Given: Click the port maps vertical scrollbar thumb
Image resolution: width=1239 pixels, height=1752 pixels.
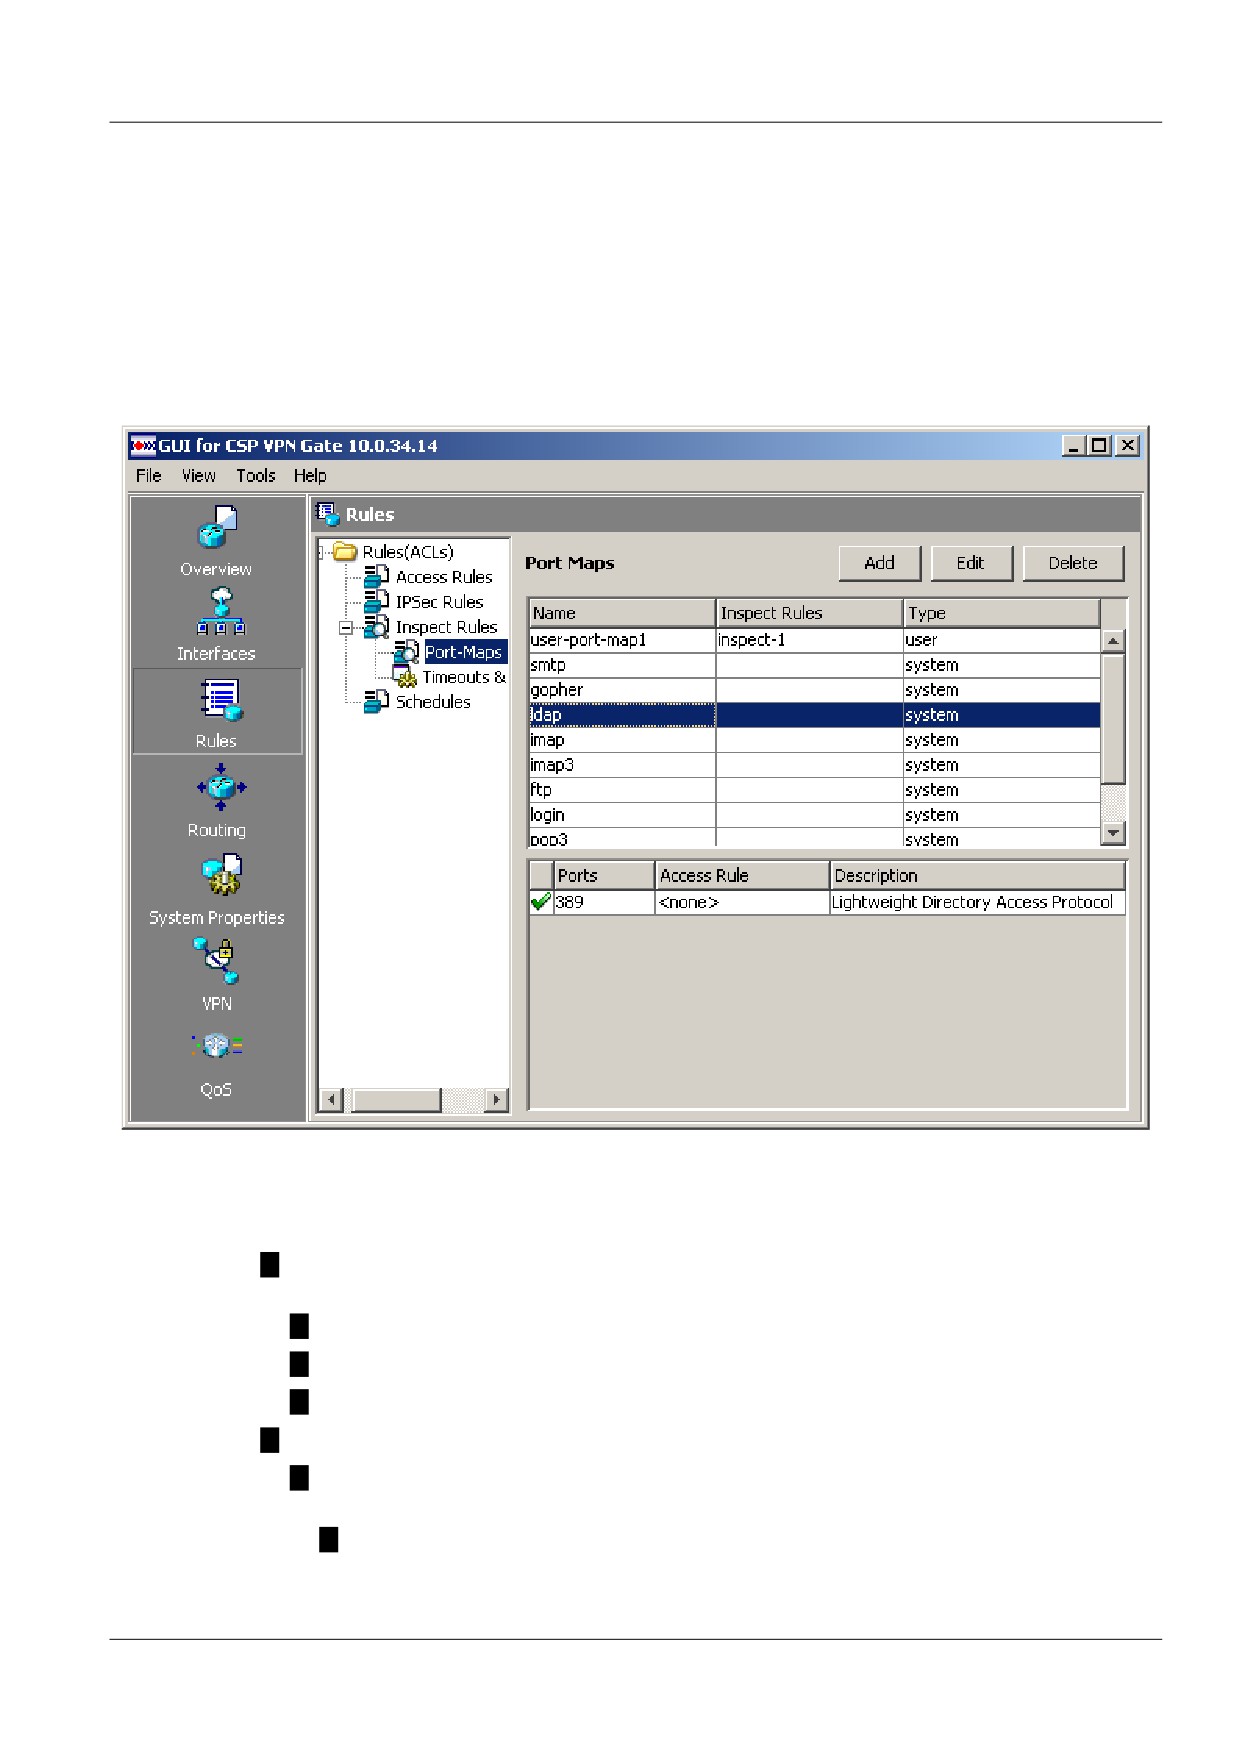Looking at the screenshot, I should tap(1113, 719).
